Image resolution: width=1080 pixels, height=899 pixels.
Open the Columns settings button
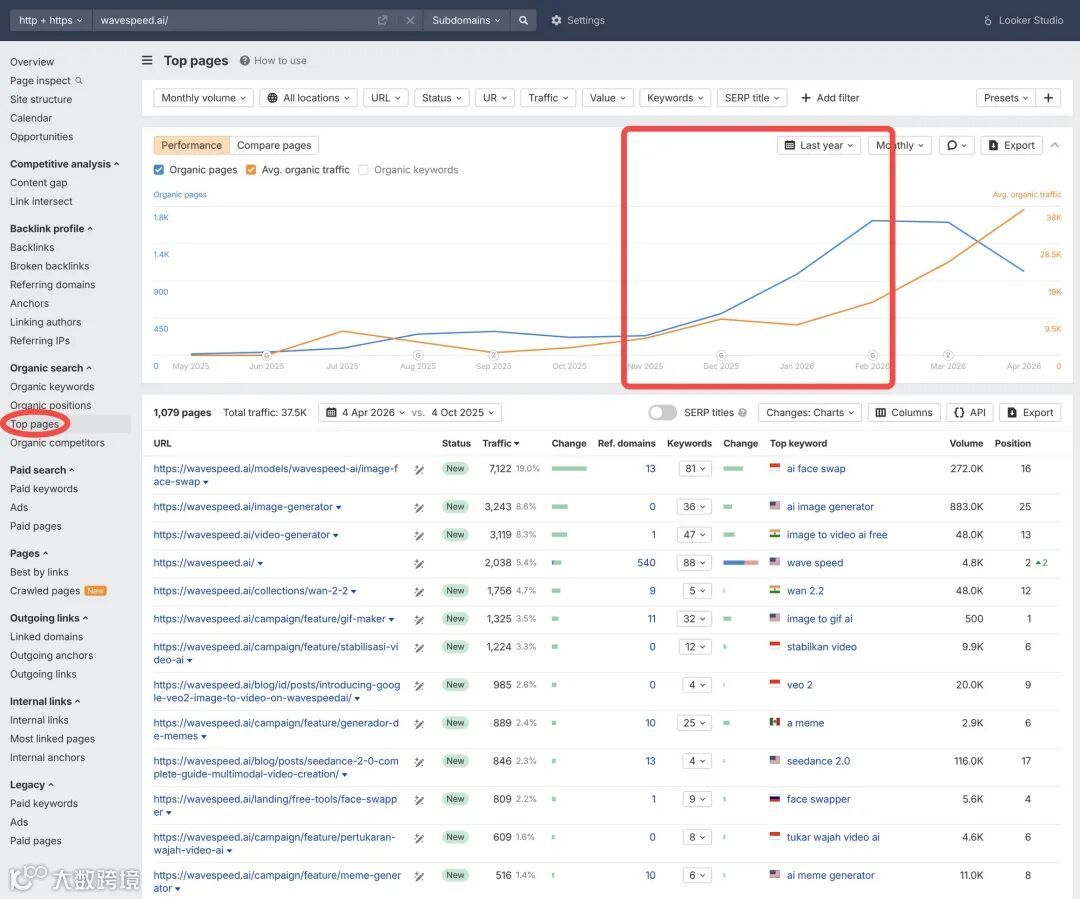pyautogui.click(x=904, y=413)
